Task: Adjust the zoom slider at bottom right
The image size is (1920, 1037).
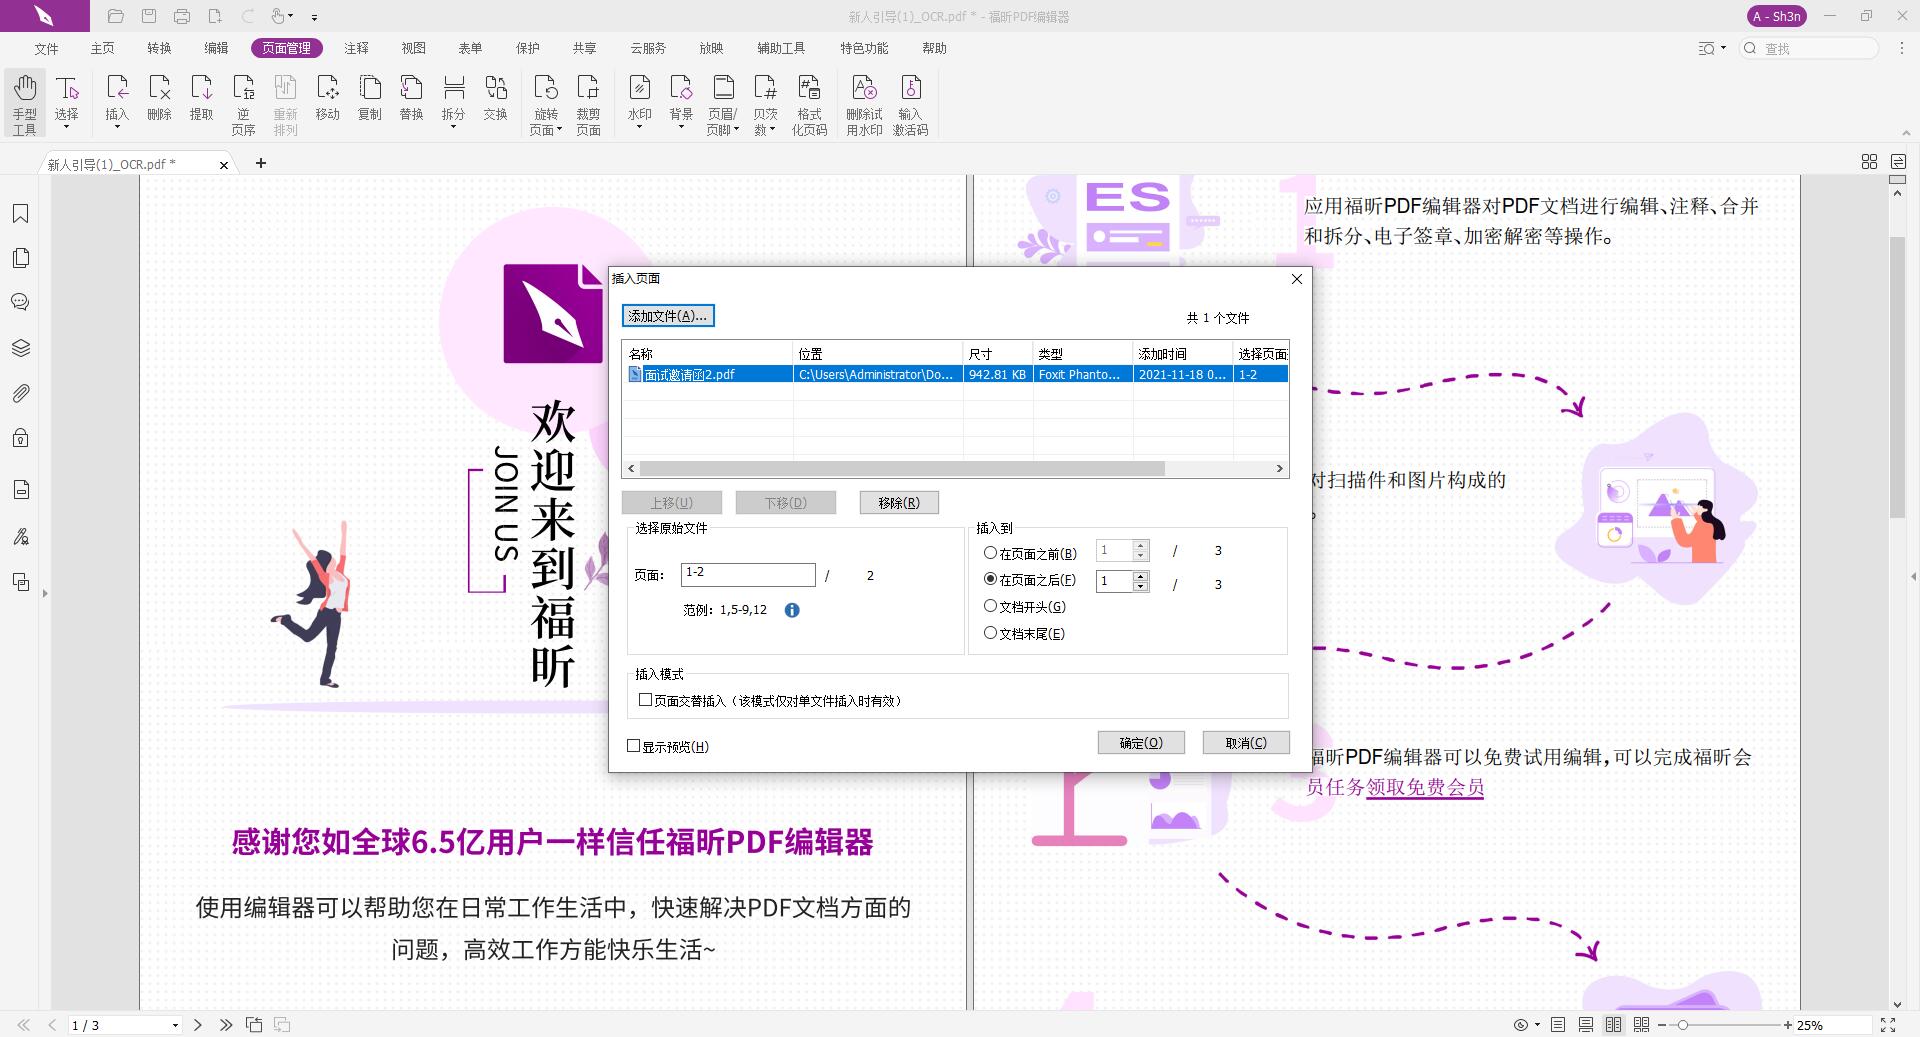Action: [1685, 1025]
